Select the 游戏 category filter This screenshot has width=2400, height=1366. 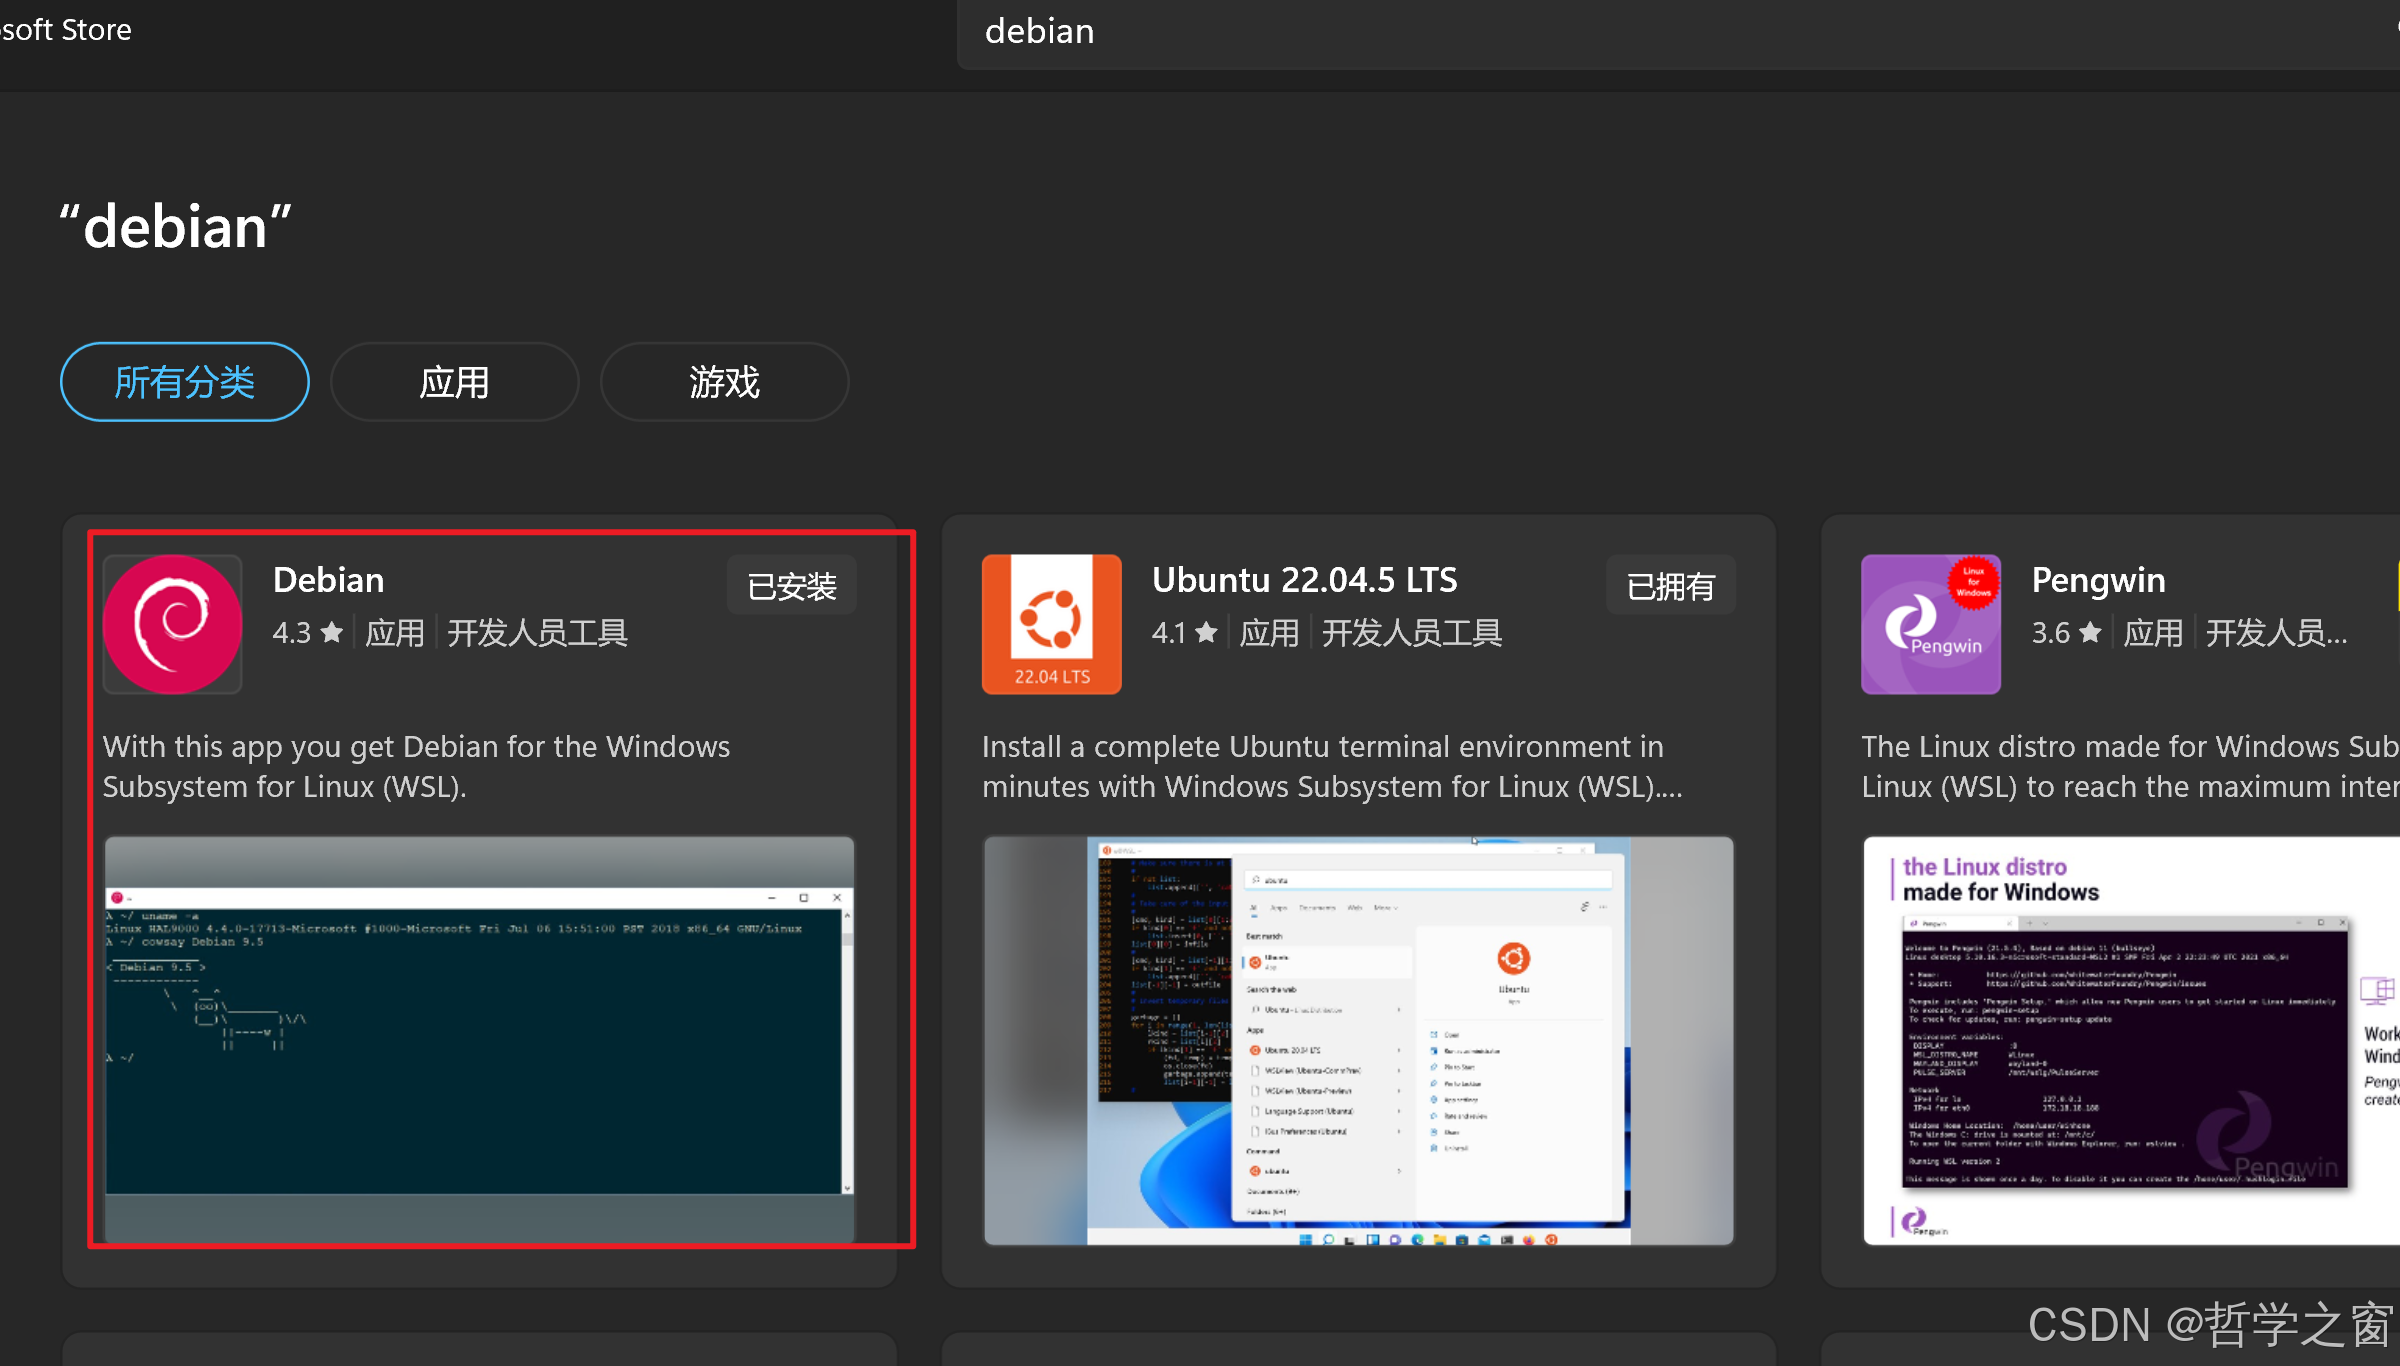point(723,381)
